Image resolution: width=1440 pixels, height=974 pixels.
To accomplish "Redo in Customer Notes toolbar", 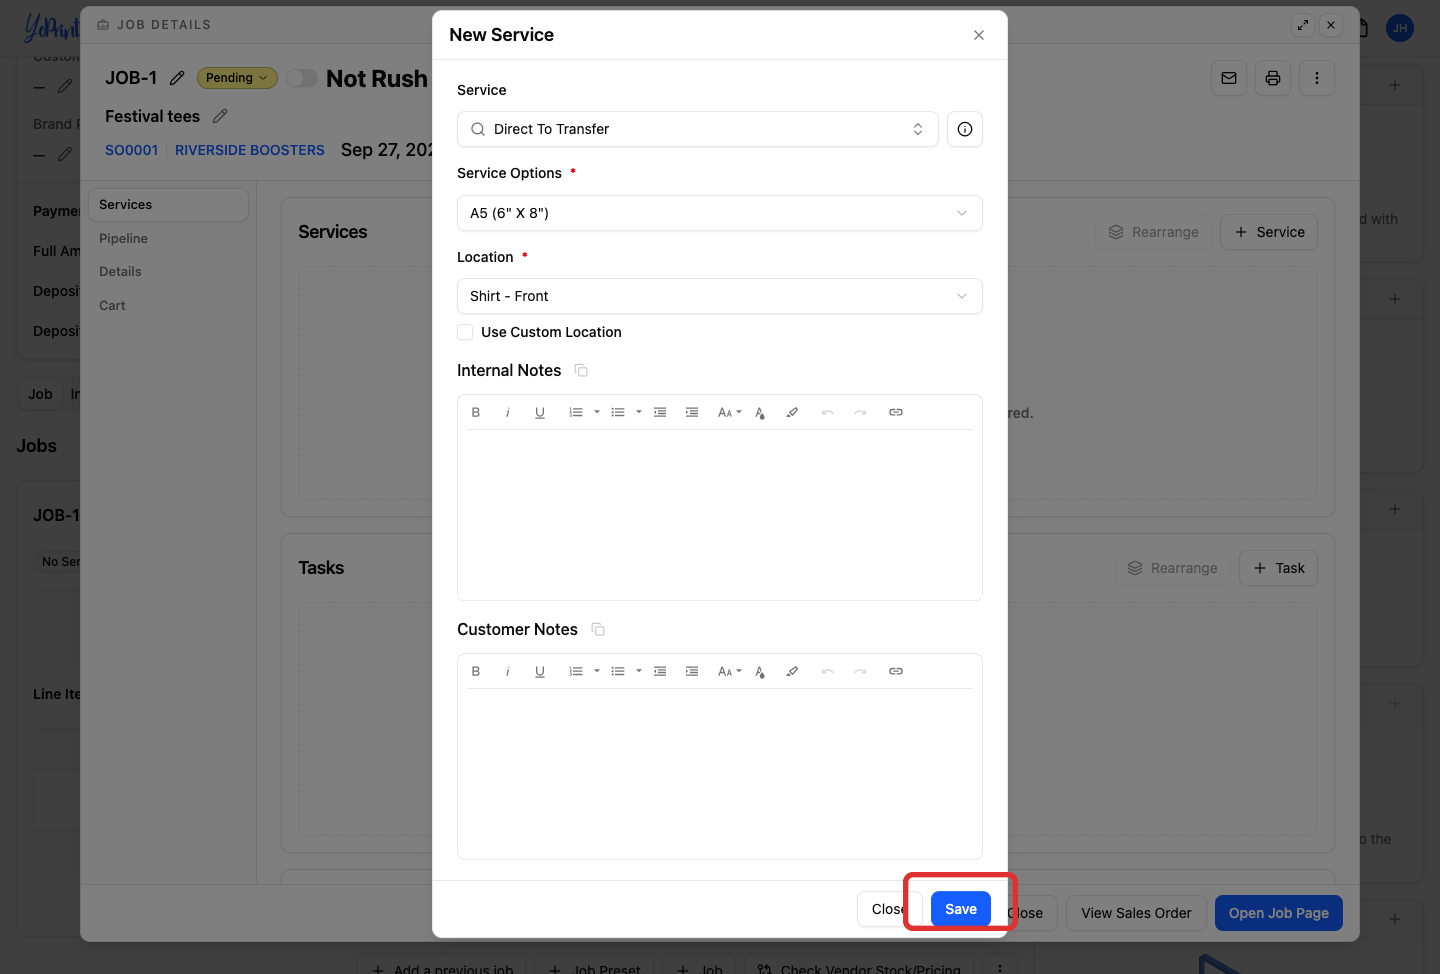I will pos(860,671).
